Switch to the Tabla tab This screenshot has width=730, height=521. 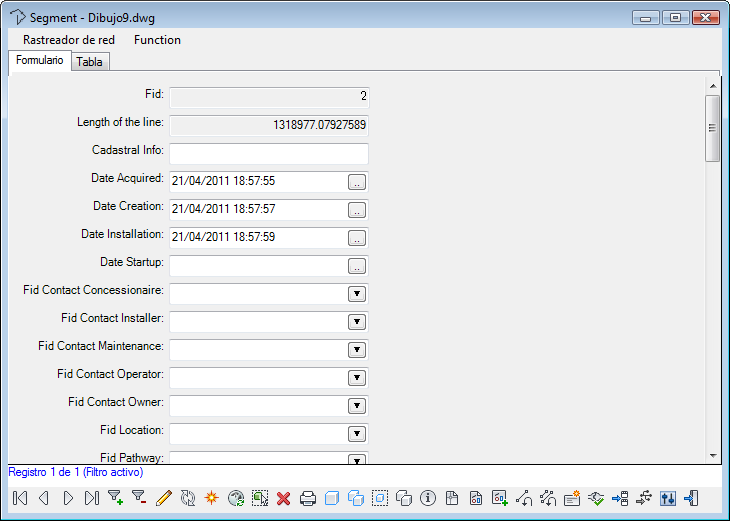tap(89, 61)
